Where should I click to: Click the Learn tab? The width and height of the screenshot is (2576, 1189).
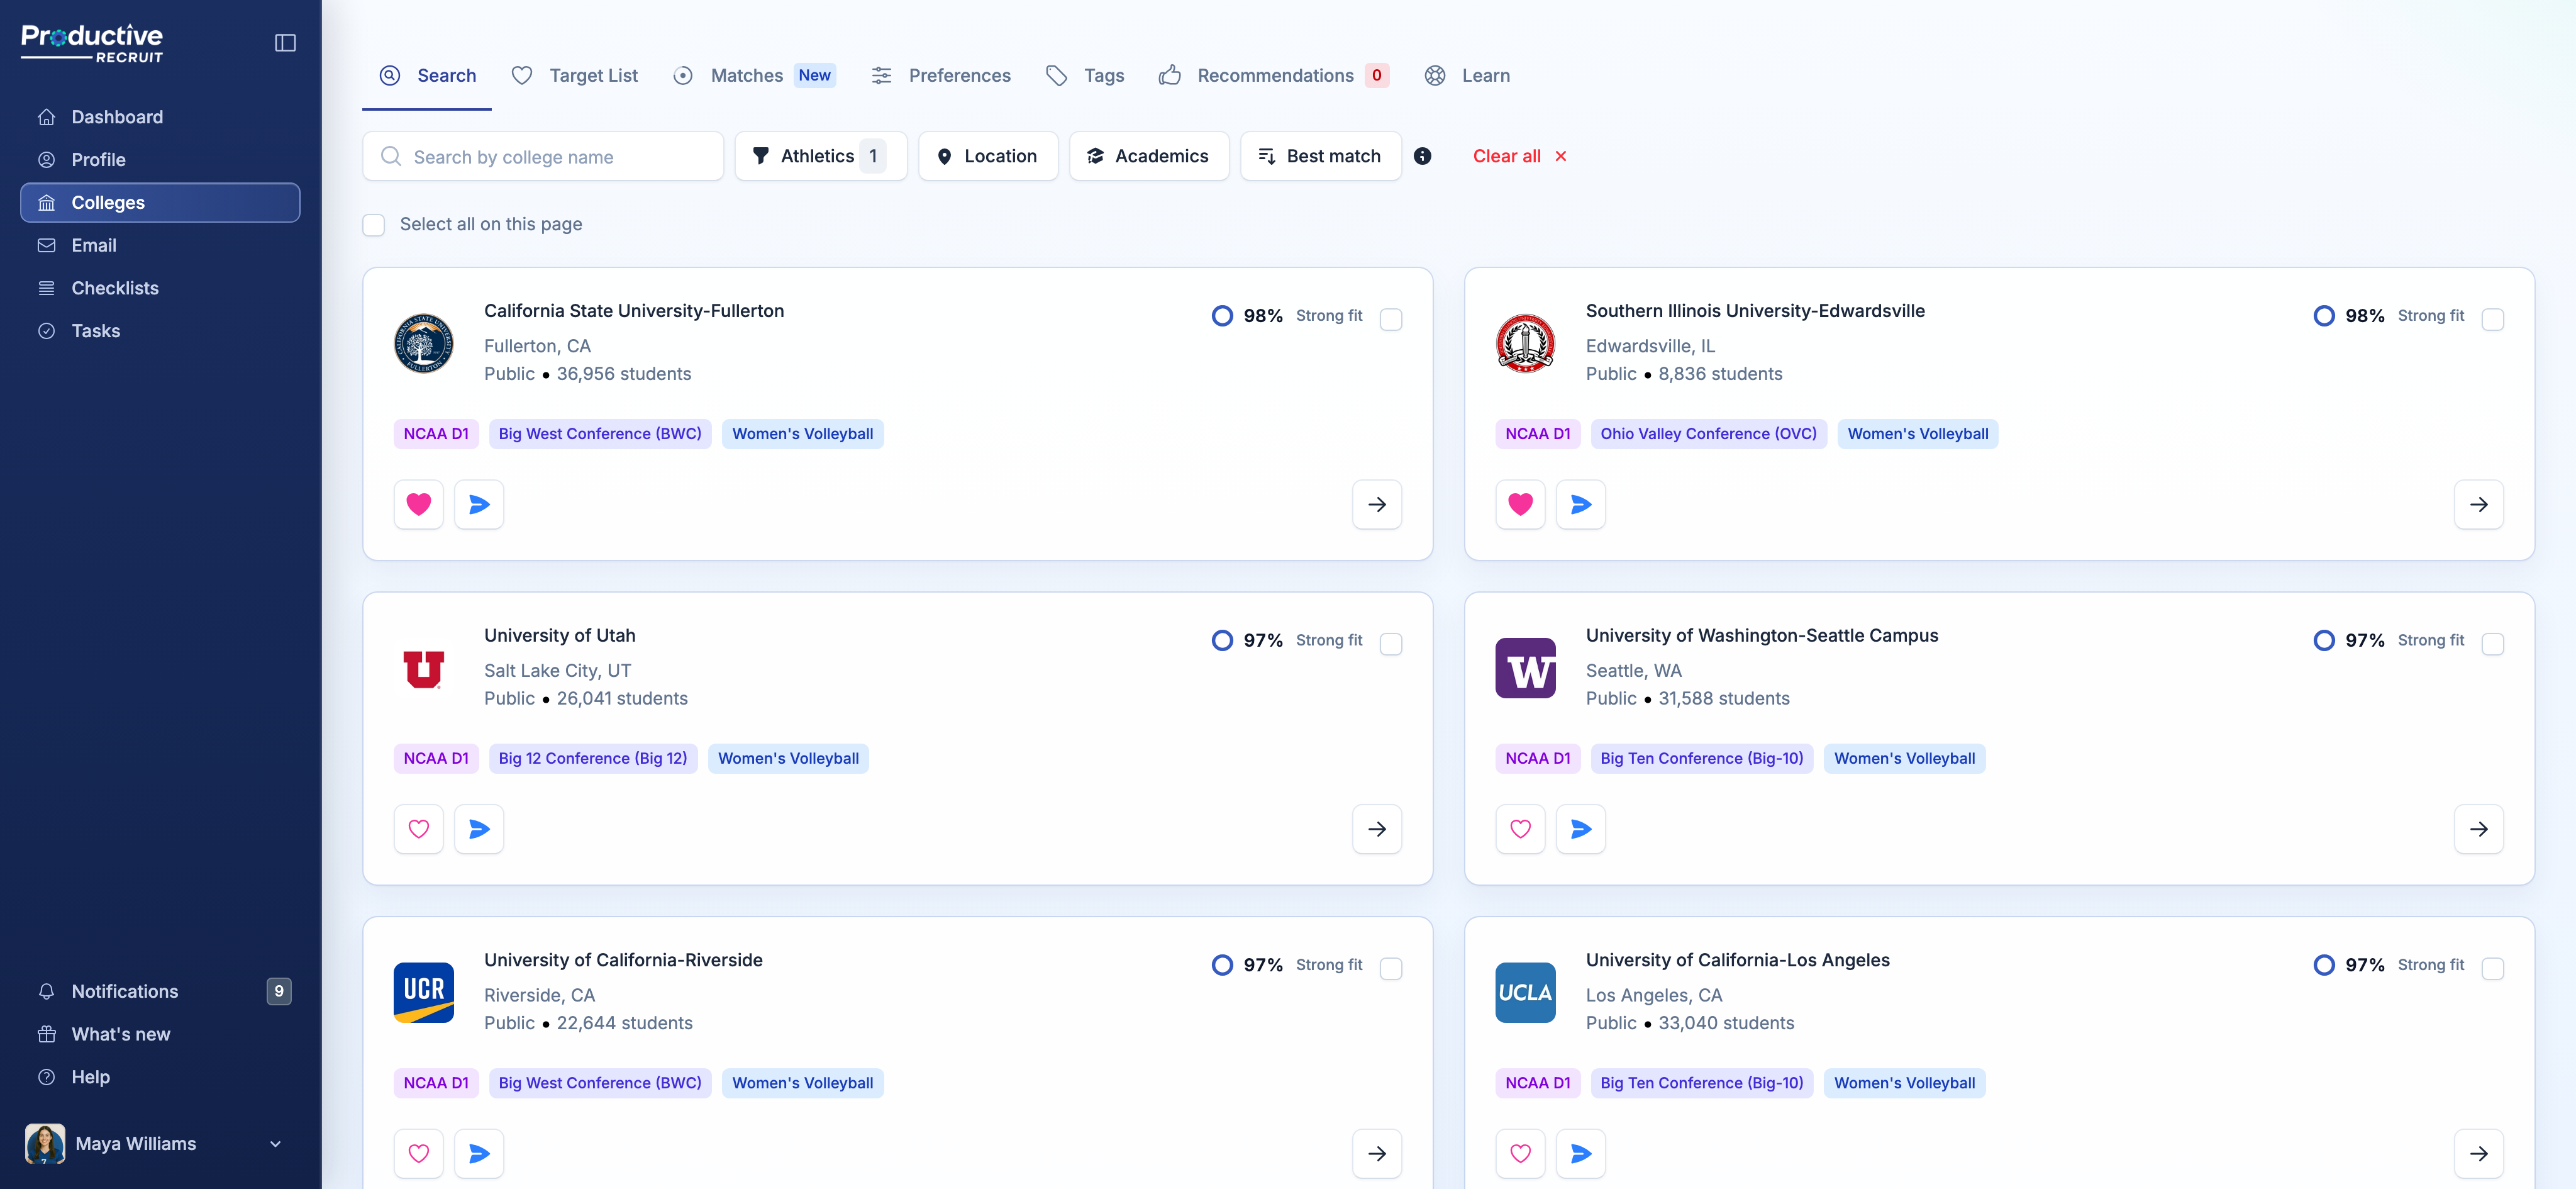pyautogui.click(x=1467, y=76)
